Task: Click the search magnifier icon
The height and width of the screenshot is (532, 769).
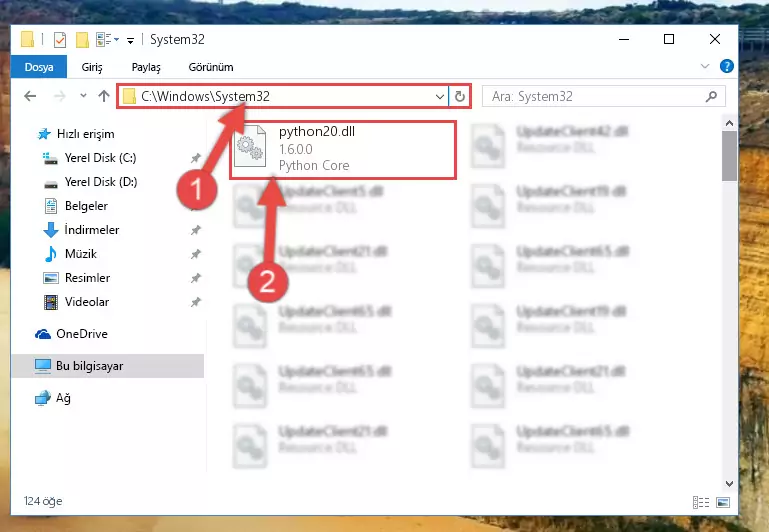Action: click(x=712, y=97)
